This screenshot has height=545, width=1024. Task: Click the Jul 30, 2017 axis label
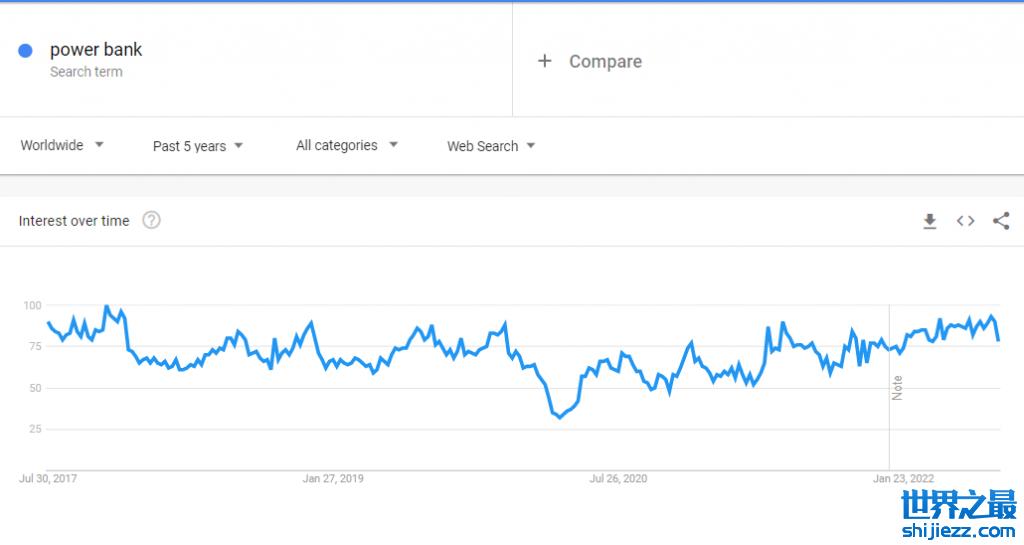[48, 479]
